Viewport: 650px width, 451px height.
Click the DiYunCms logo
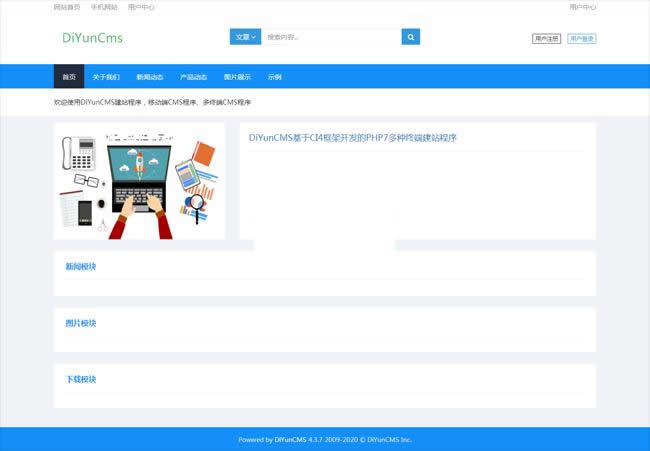[92, 38]
